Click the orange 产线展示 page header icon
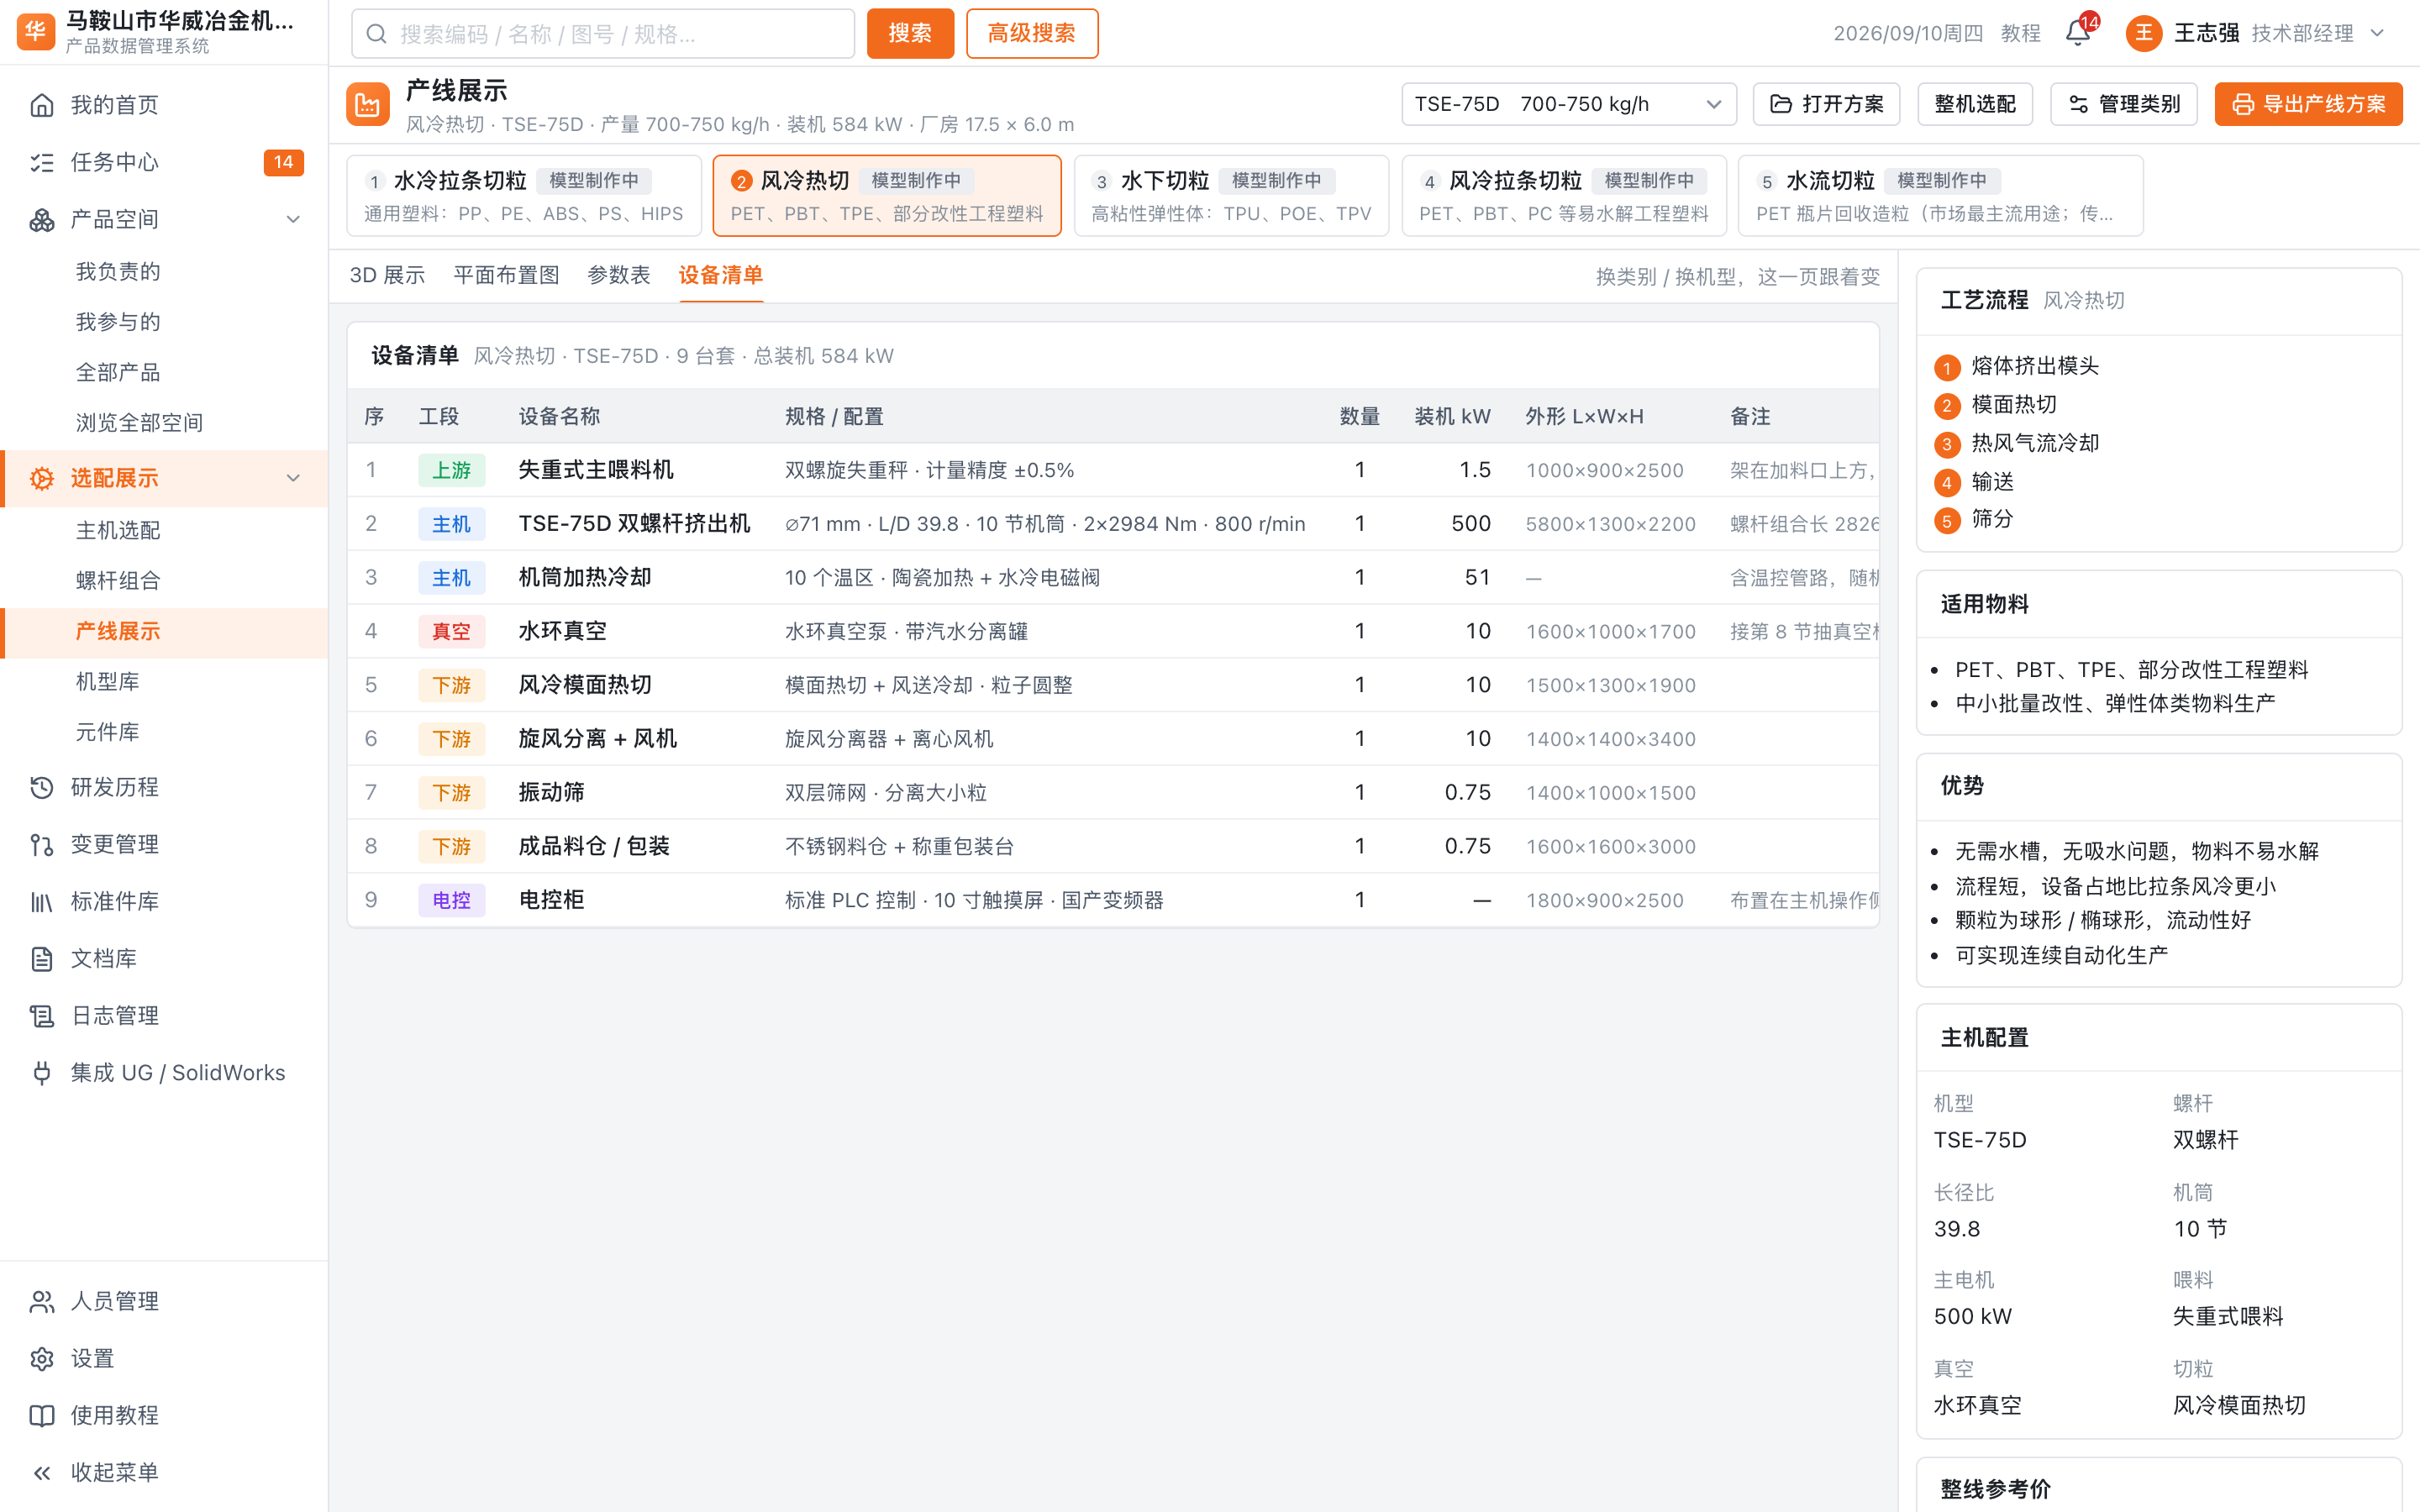Screen dimensions: 2420x1512 (x=368, y=104)
